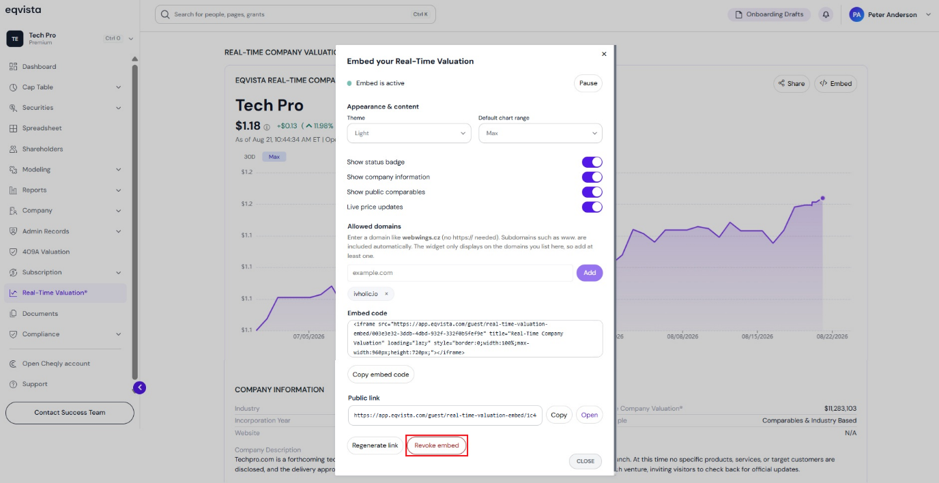This screenshot has height=483, width=939.
Task: Open the Peter Anderson account menu chevron
Action: point(929,15)
